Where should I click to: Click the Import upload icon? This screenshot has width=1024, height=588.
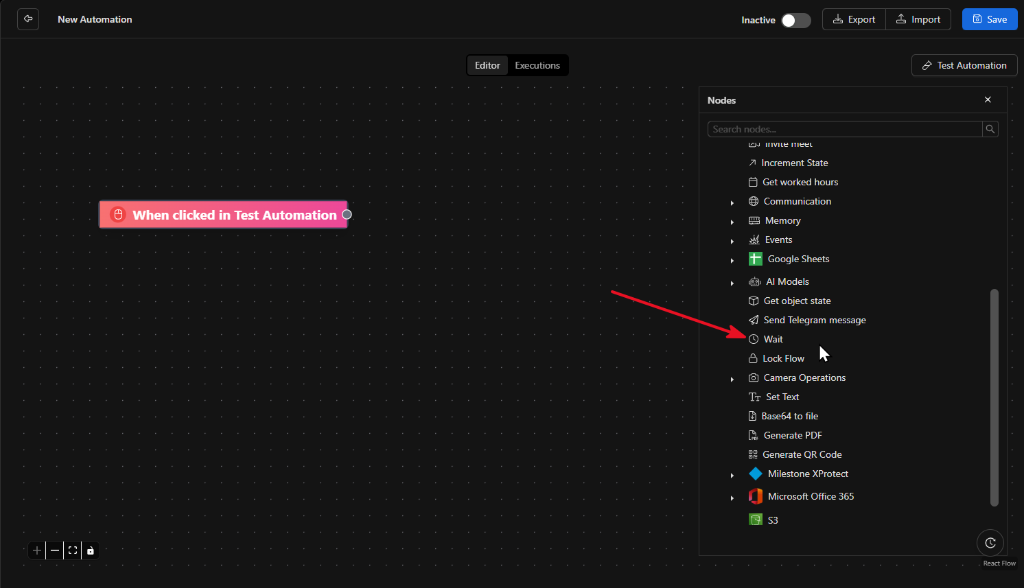(901, 19)
